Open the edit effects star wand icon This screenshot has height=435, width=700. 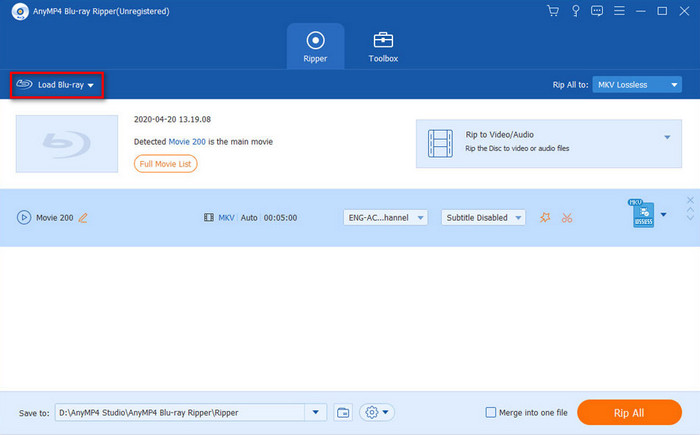545,218
